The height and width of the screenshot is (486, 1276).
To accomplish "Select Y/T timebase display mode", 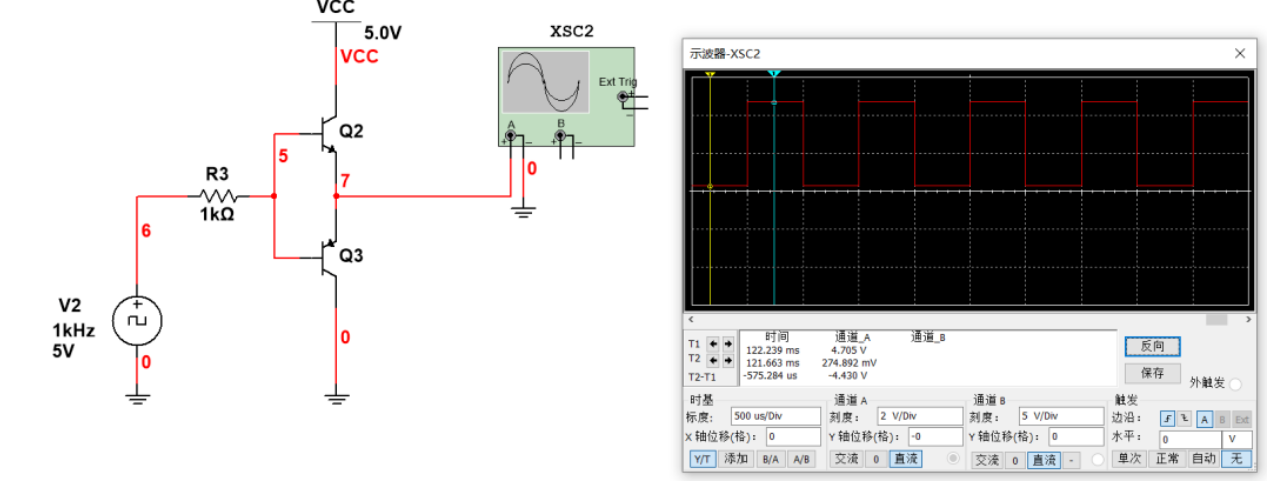I will [x=703, y=459].
